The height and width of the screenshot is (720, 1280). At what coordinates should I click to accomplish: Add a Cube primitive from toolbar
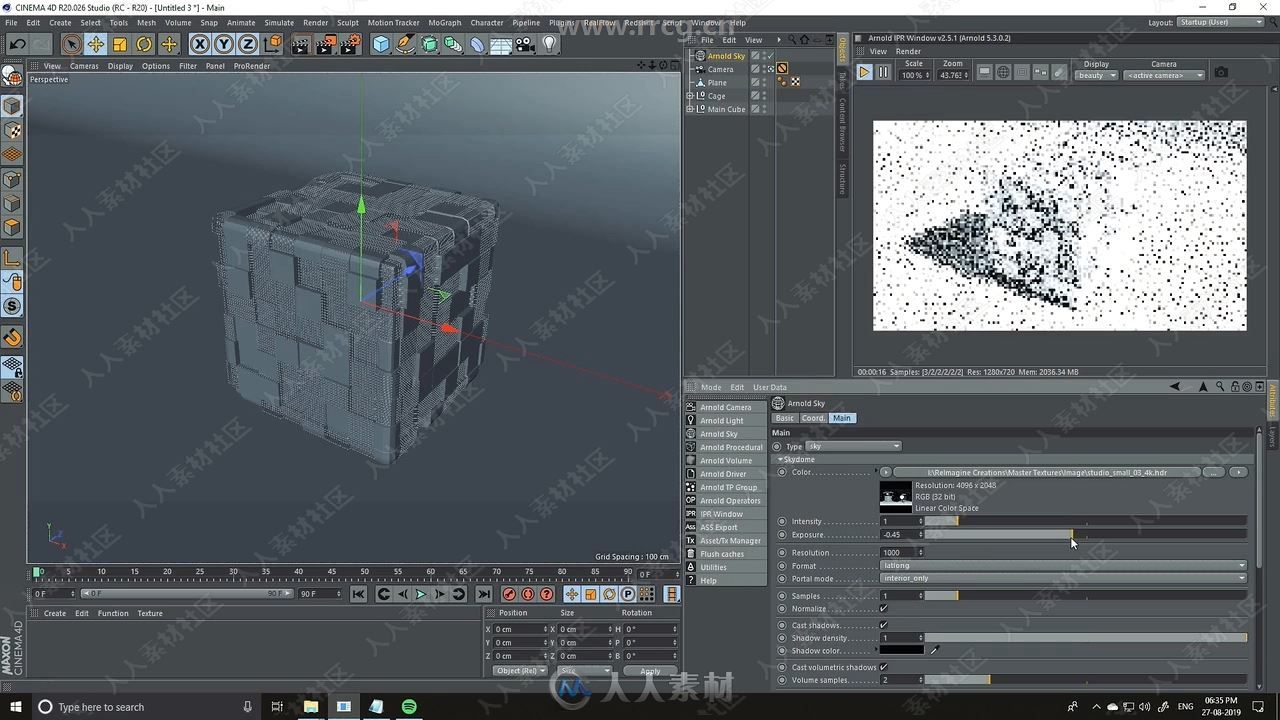coord(381,44)
